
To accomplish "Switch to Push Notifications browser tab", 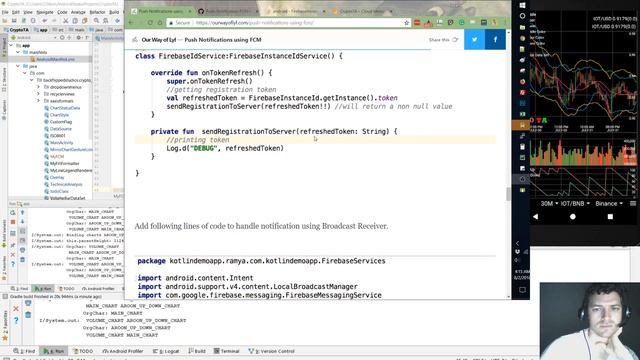I will [x=161, y=11].
